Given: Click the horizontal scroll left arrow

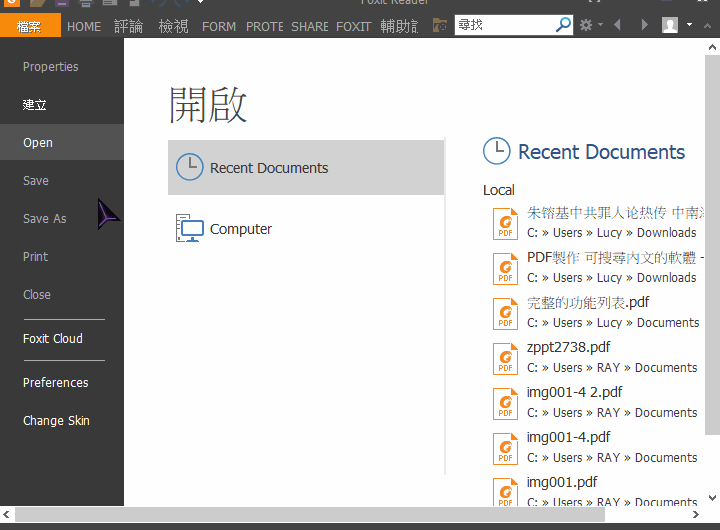Looking at the screenshot, I should 6,514.
